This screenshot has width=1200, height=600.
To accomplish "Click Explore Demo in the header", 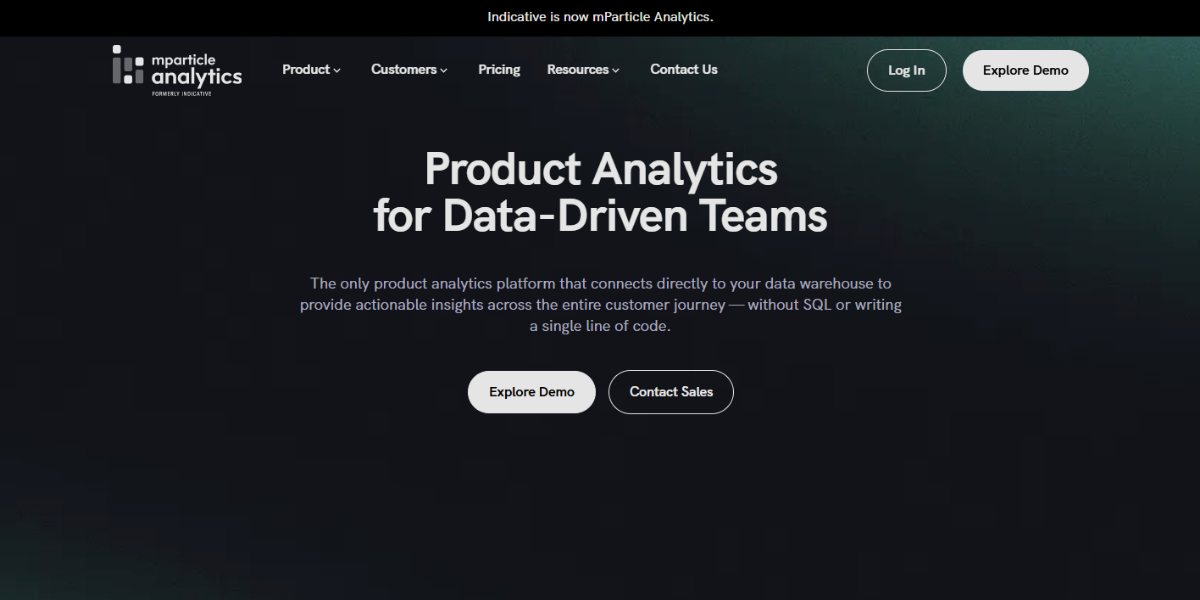I will point(1025,70).
